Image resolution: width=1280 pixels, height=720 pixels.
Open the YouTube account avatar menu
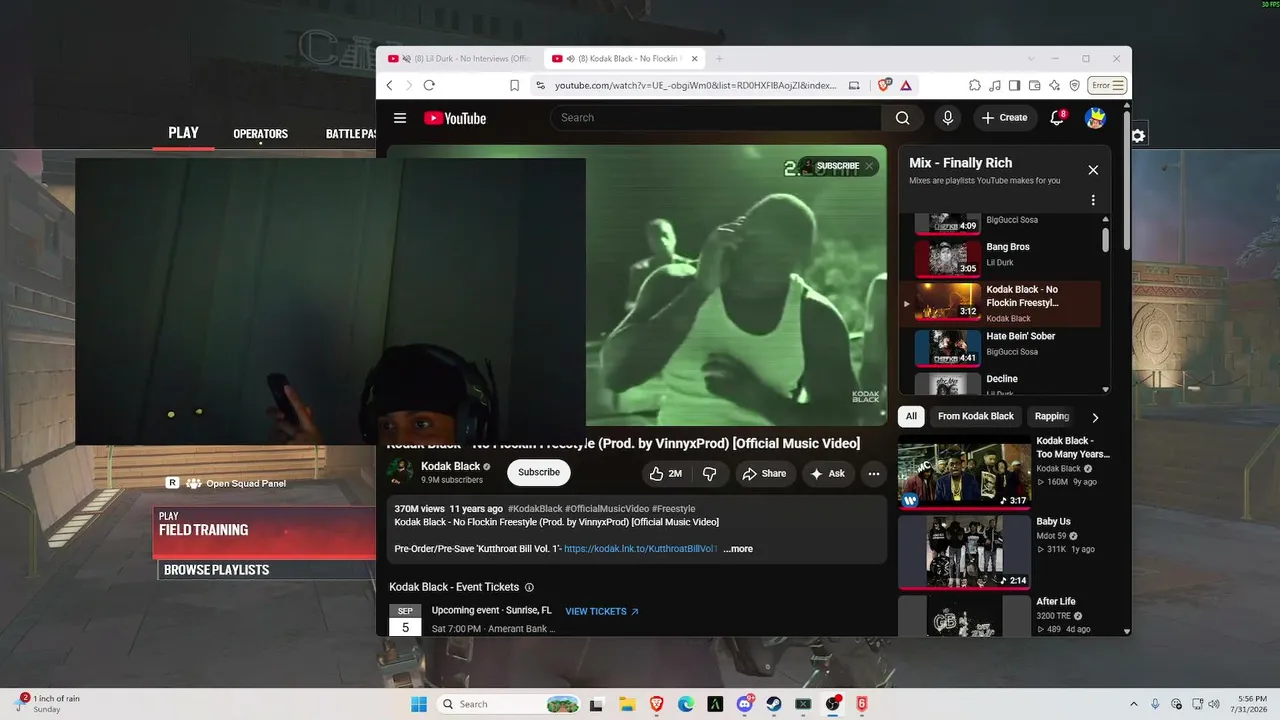1095,118
